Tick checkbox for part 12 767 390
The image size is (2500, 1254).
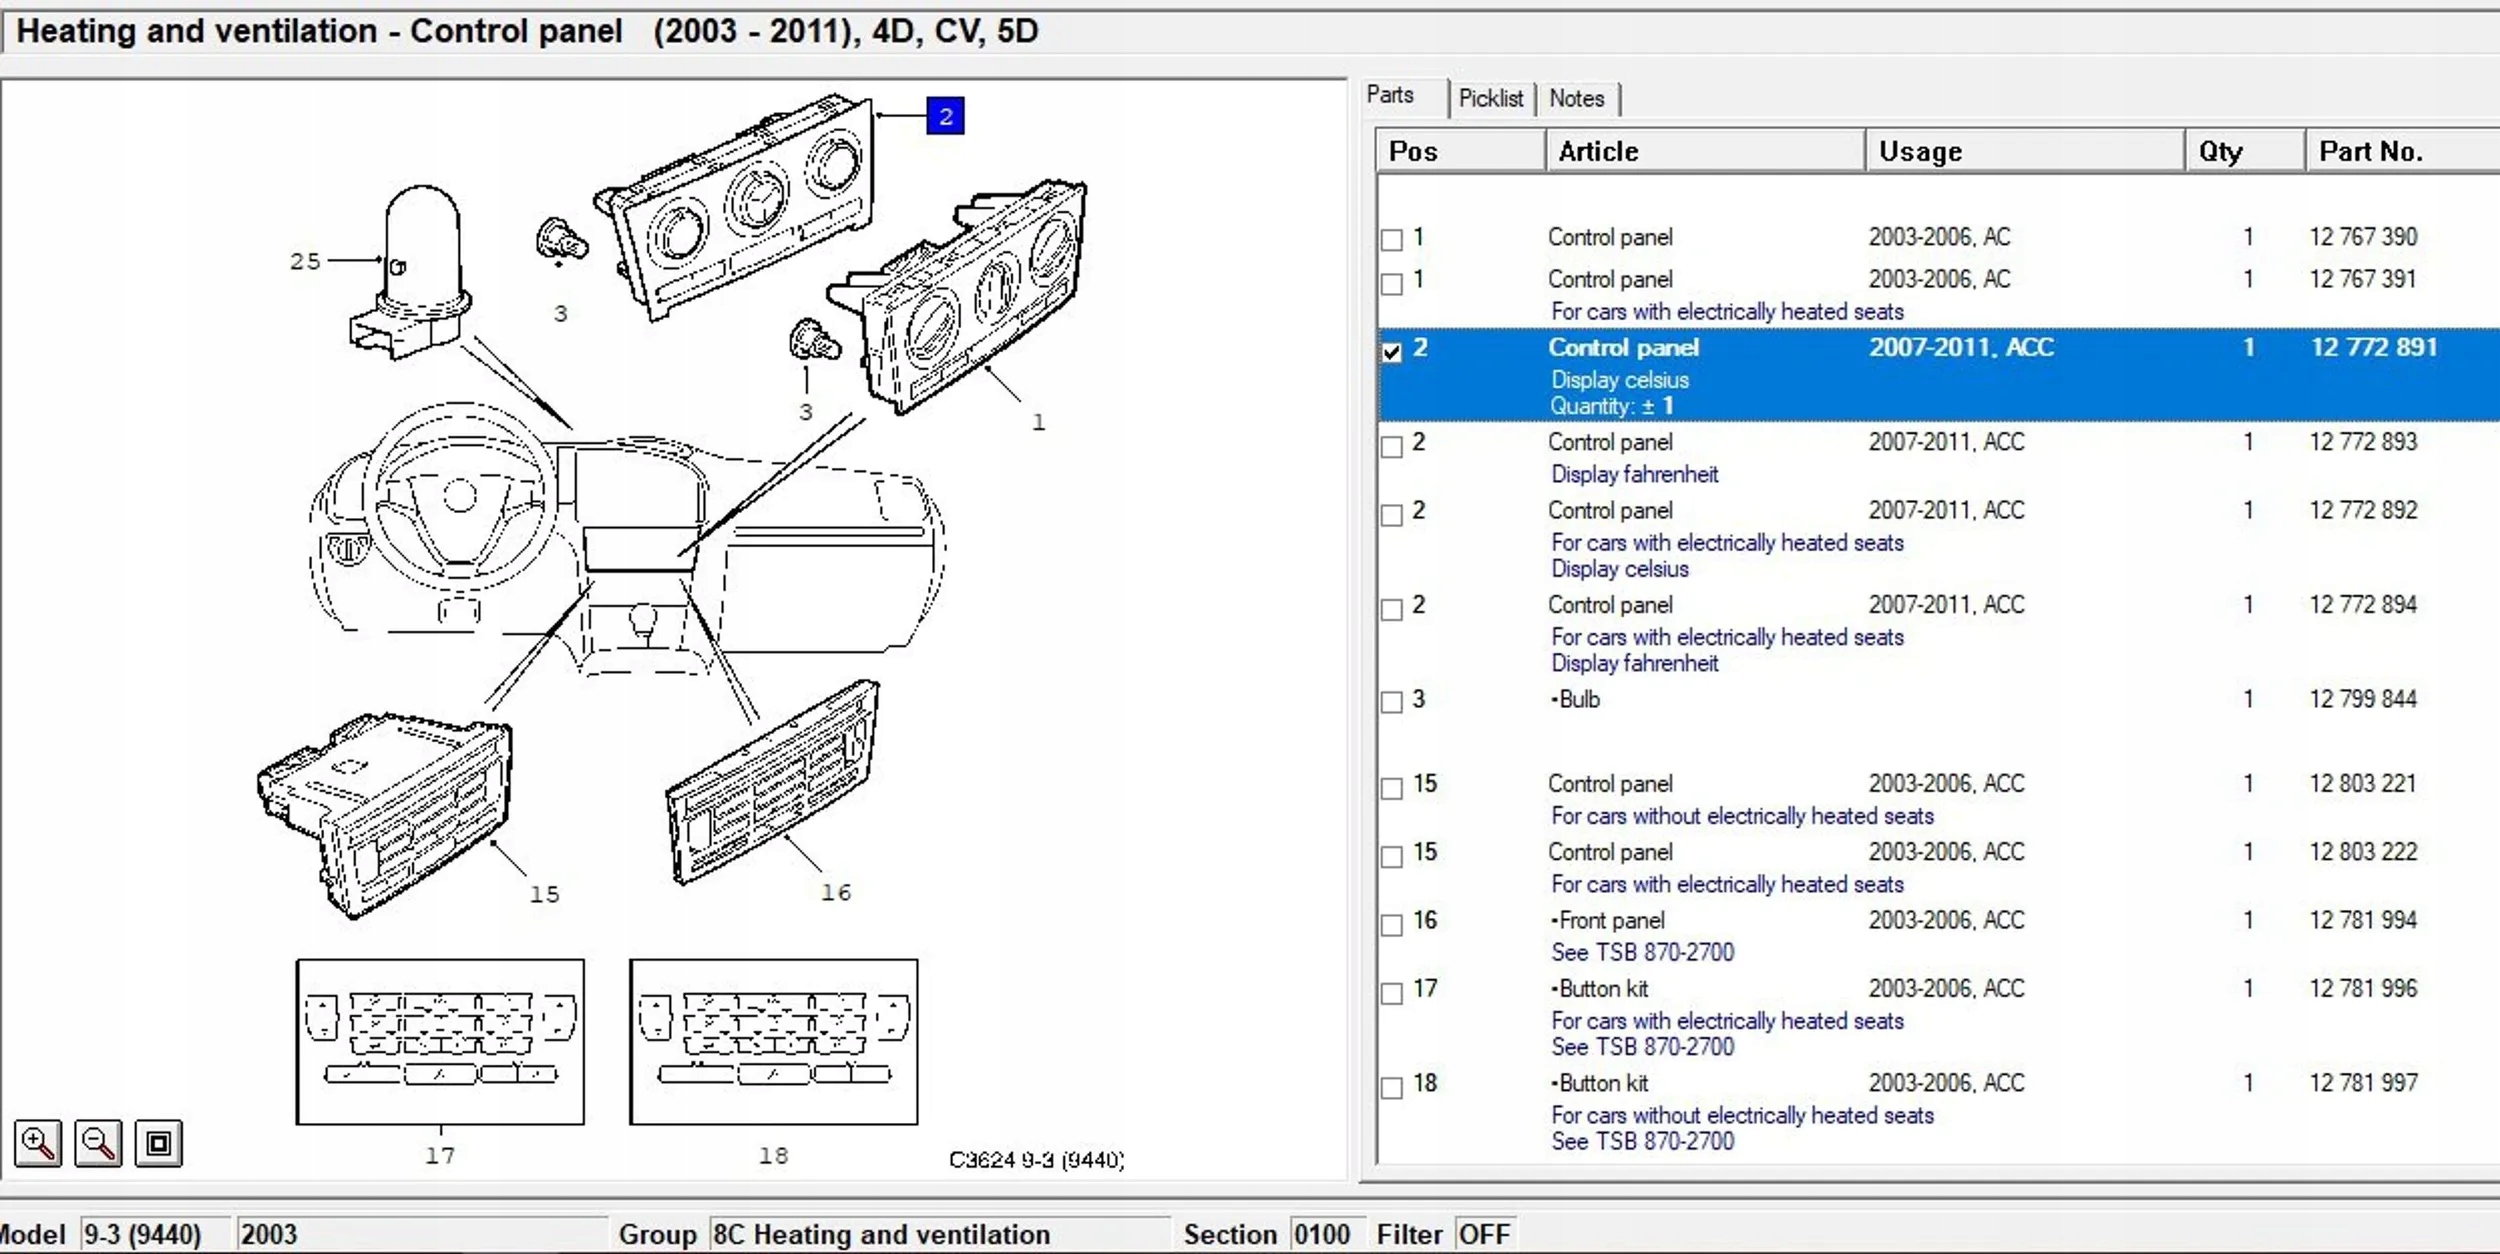click(x=1392, y=240)
